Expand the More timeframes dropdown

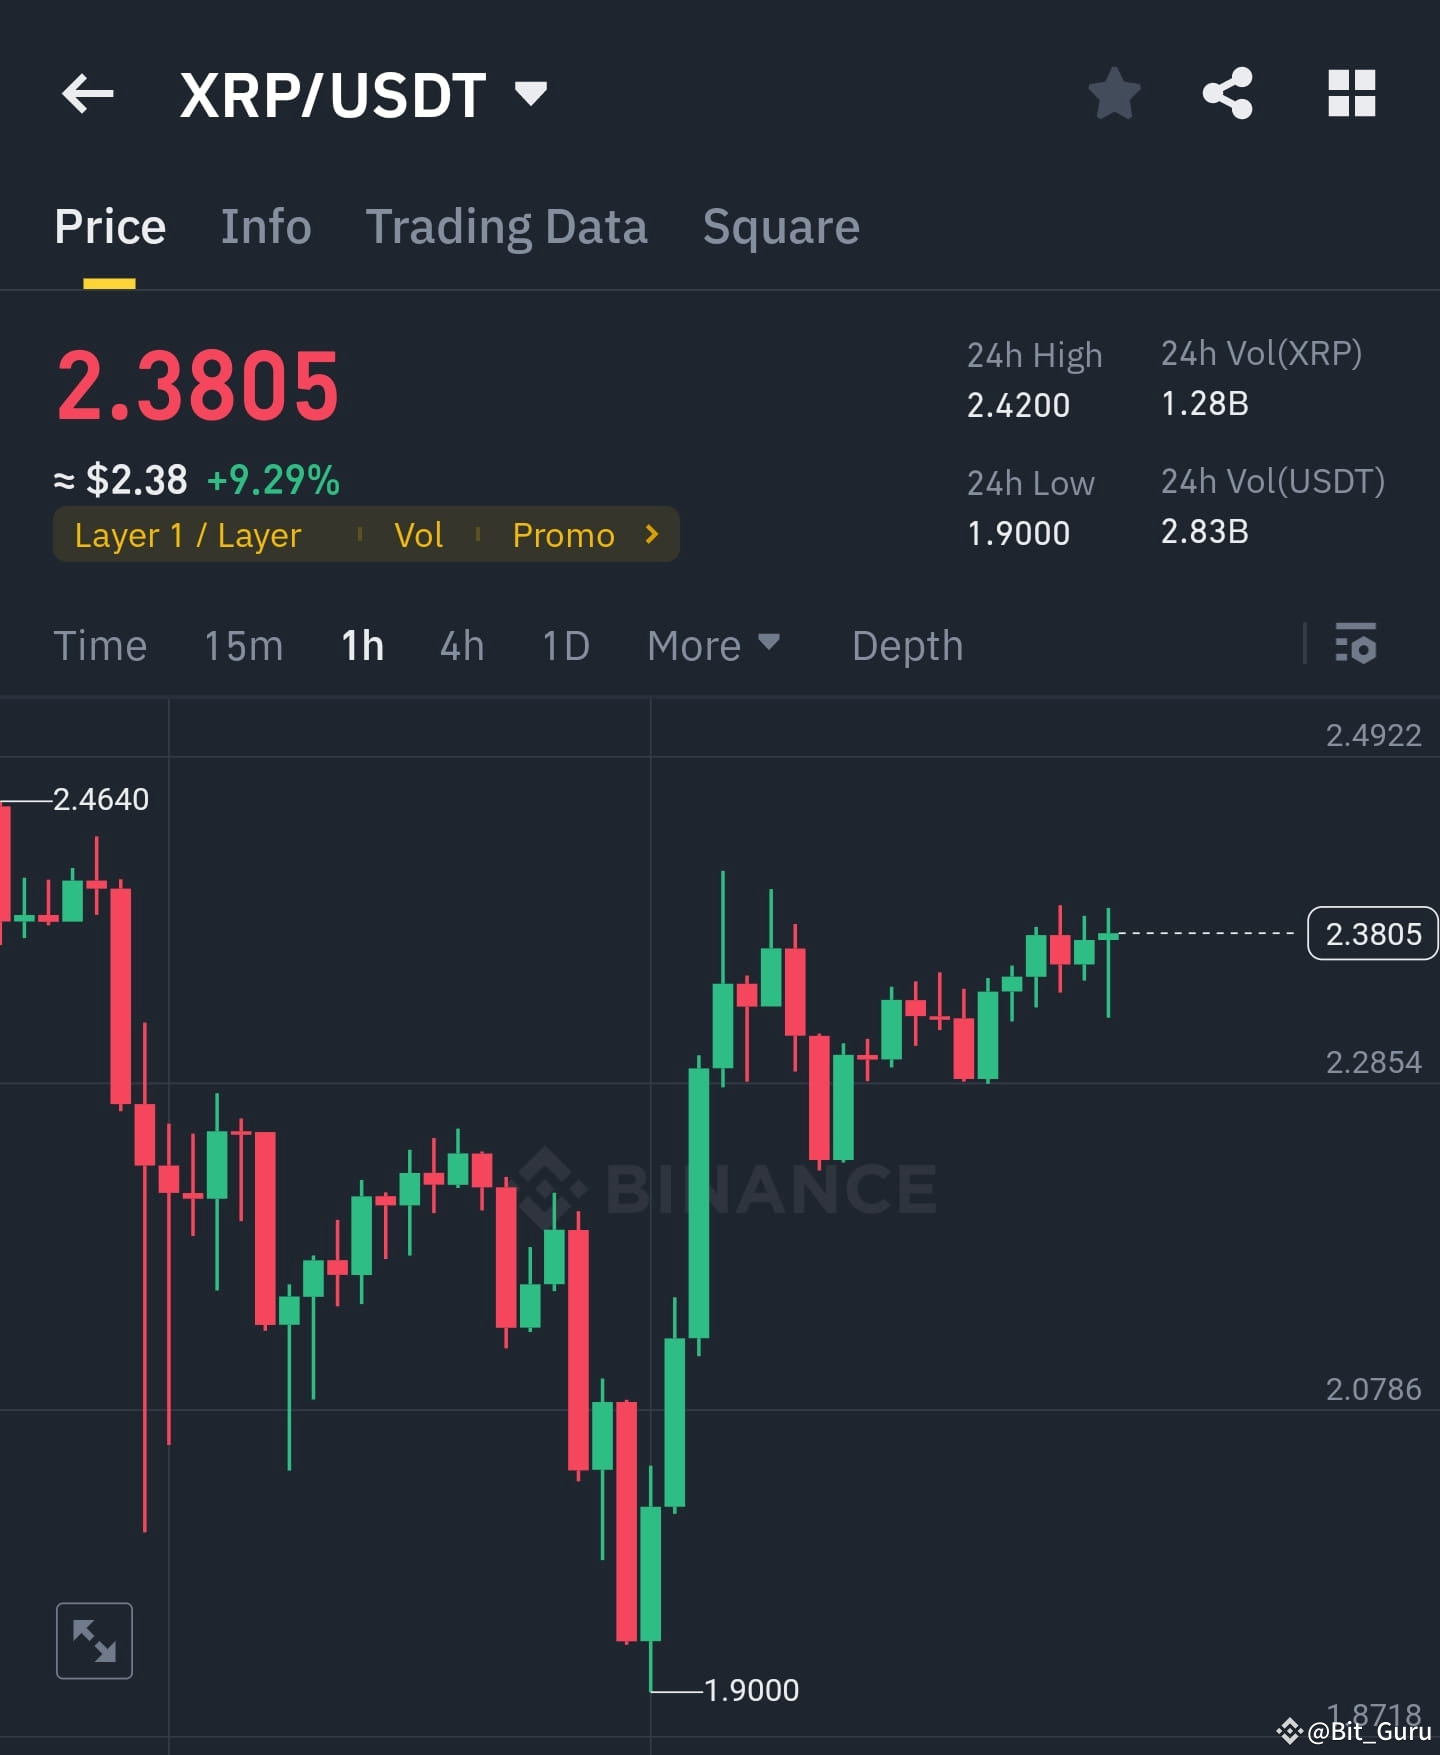tap(713, 646)
